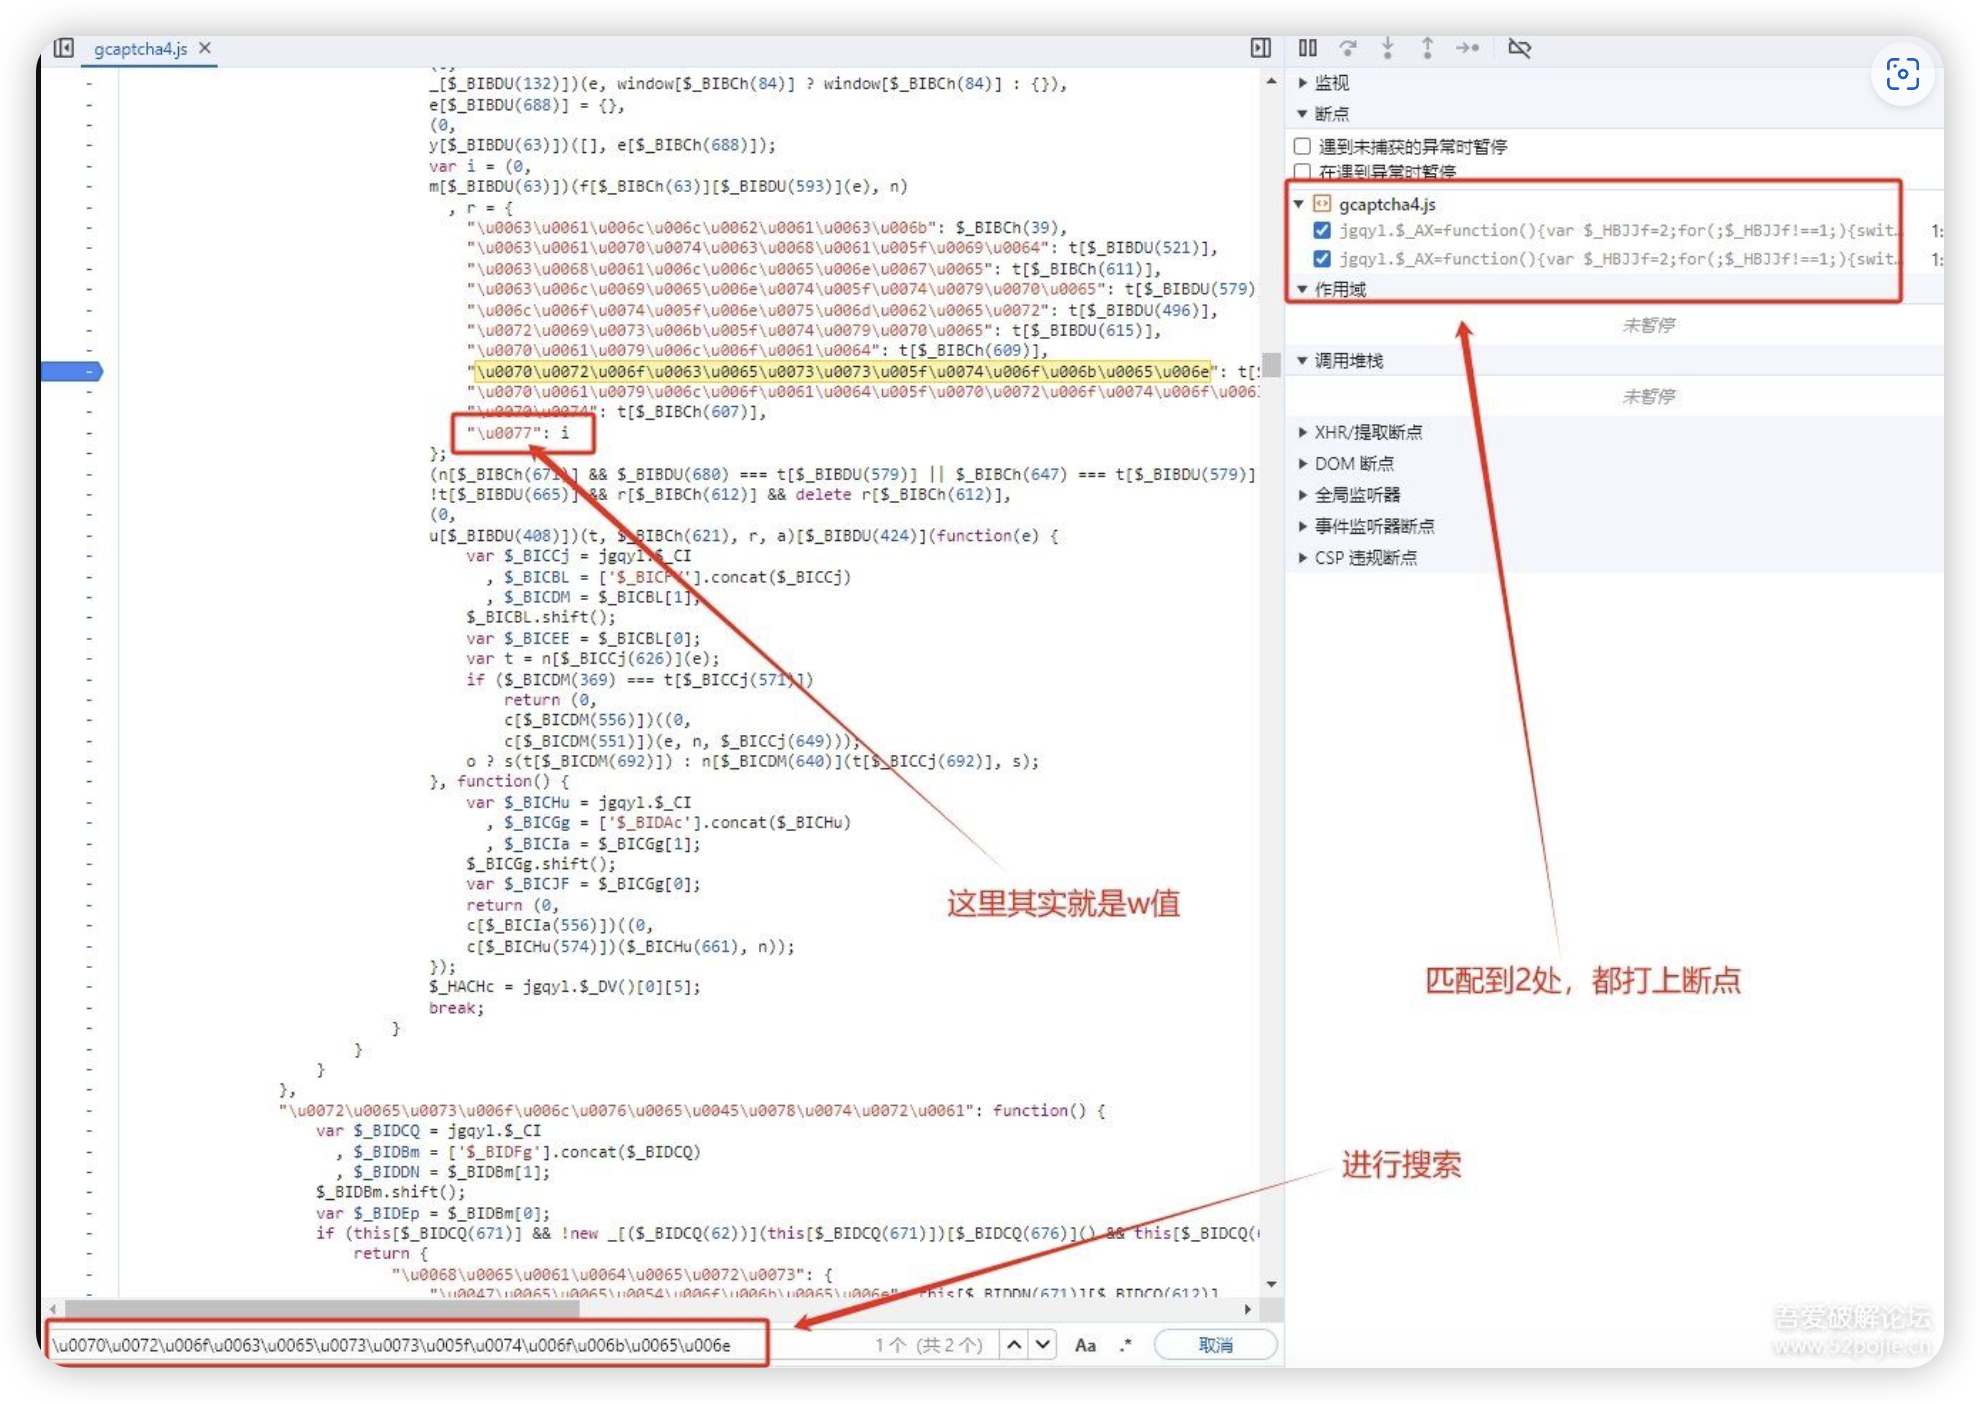Click the pause script execution icon
The image size is (1980, 1404).
[x=1307, y=48]
